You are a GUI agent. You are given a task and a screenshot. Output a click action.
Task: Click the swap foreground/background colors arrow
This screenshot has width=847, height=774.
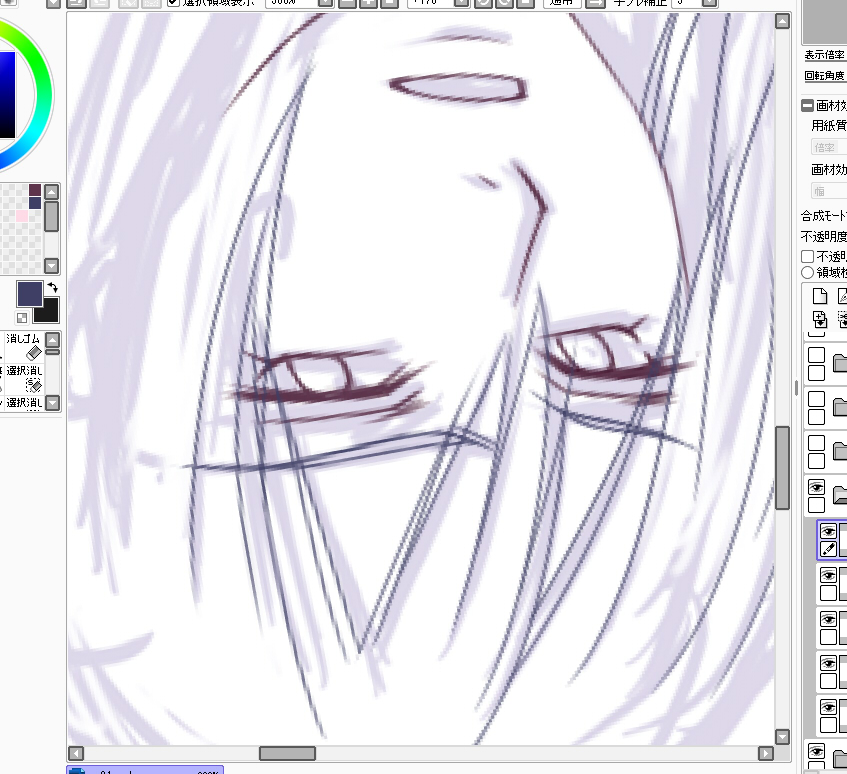(x=53, y=288)
